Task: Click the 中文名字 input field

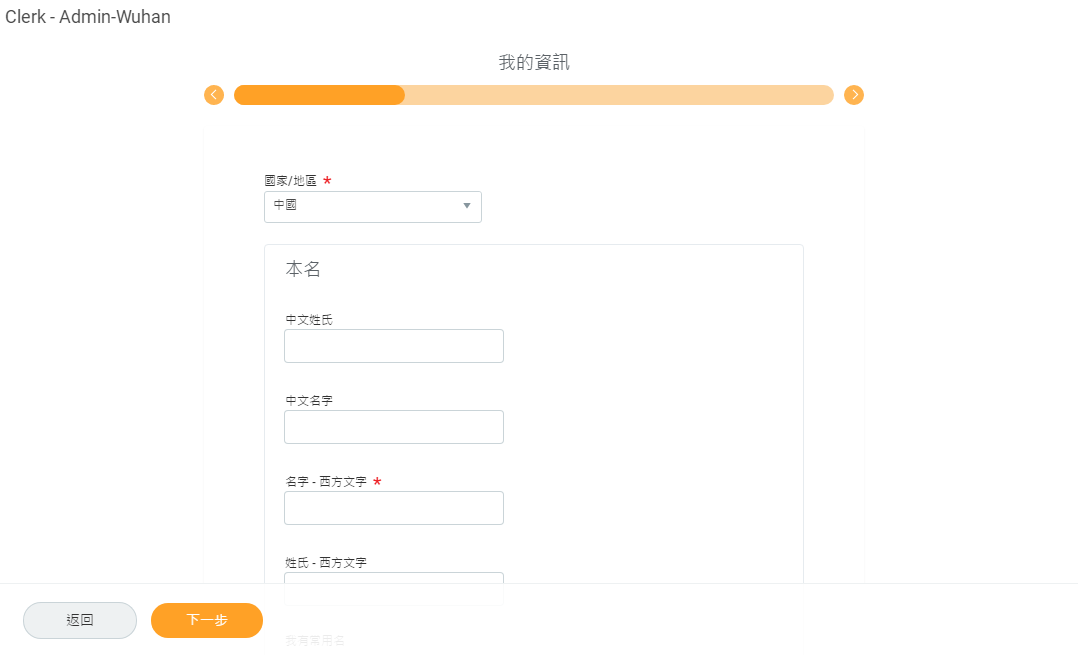Action: pyautogui.click(x=393, y=426)
